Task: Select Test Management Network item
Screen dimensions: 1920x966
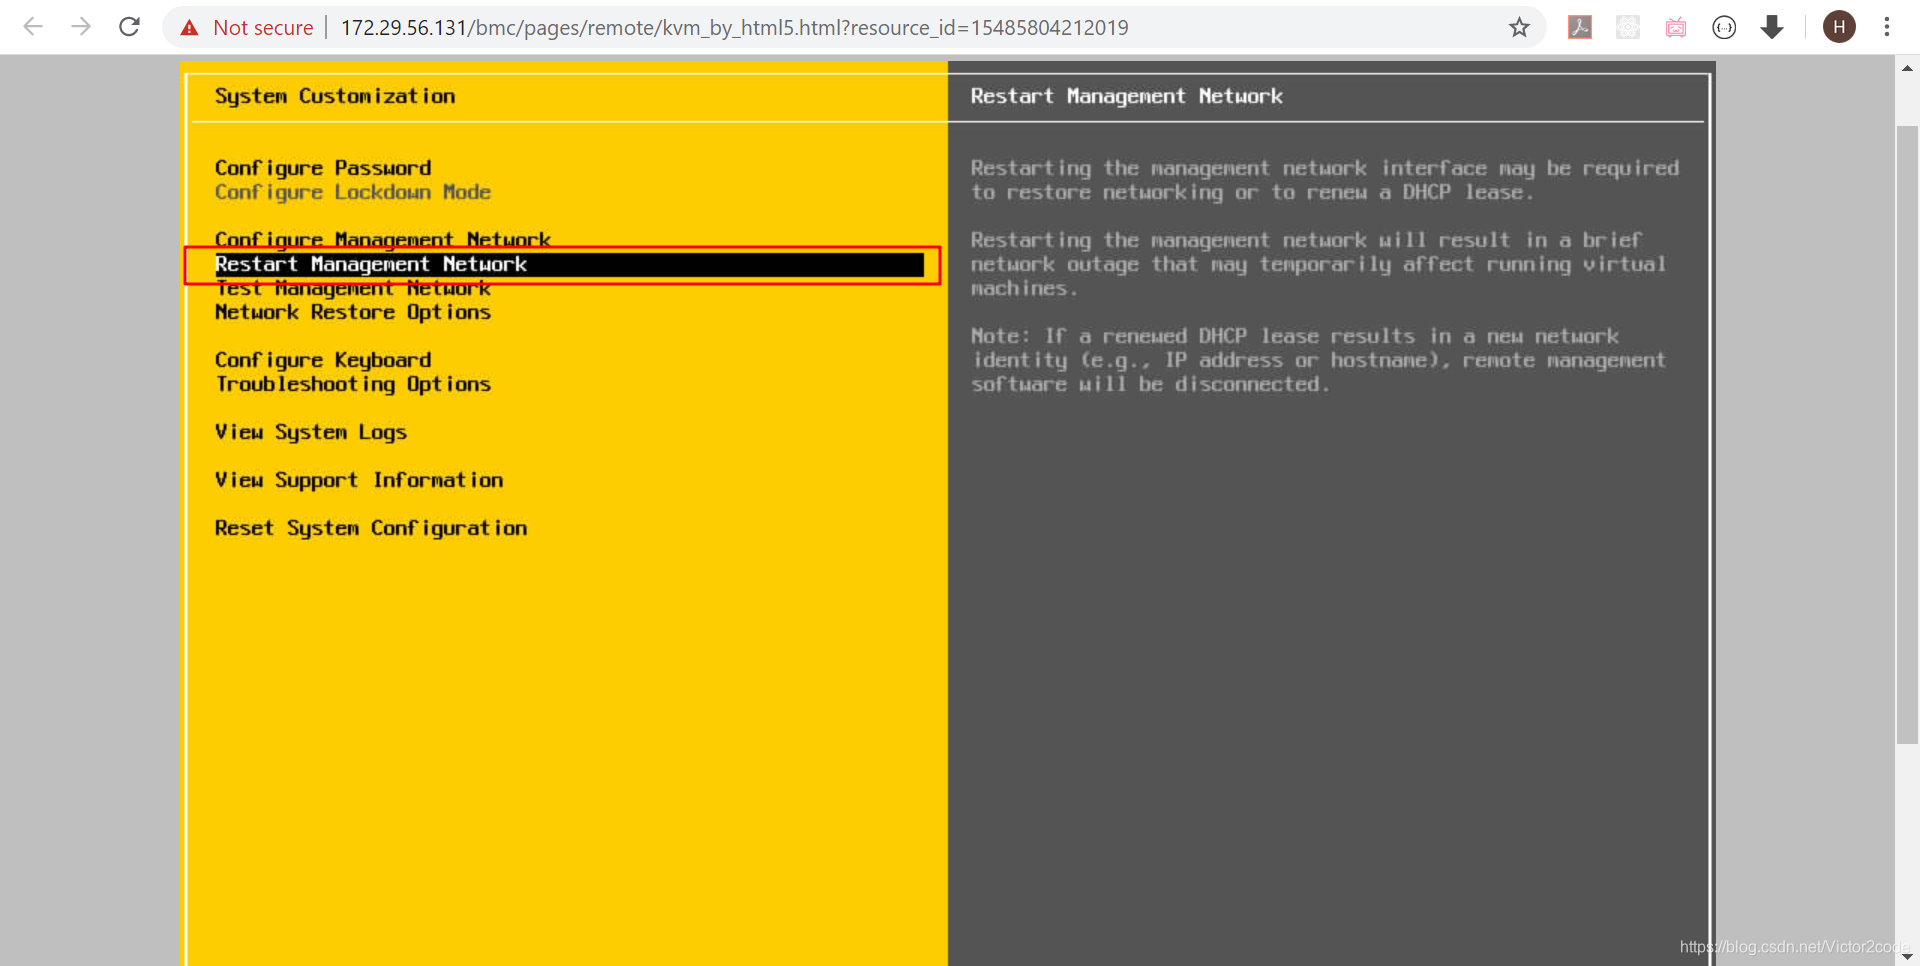Action: click(353, 288)
